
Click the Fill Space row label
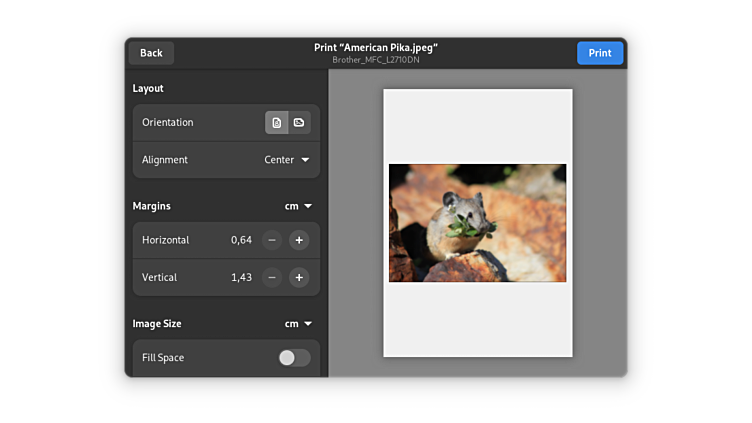[x=163, y=358]
